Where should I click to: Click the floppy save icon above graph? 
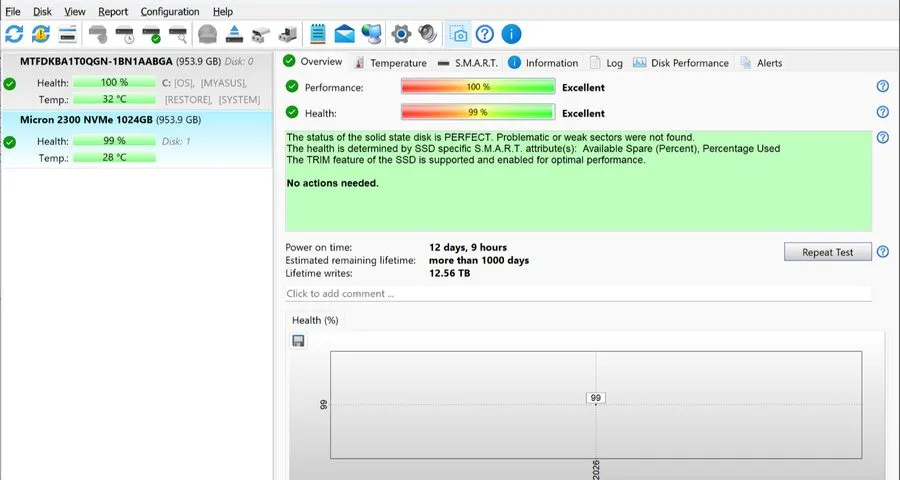[298, 341]
